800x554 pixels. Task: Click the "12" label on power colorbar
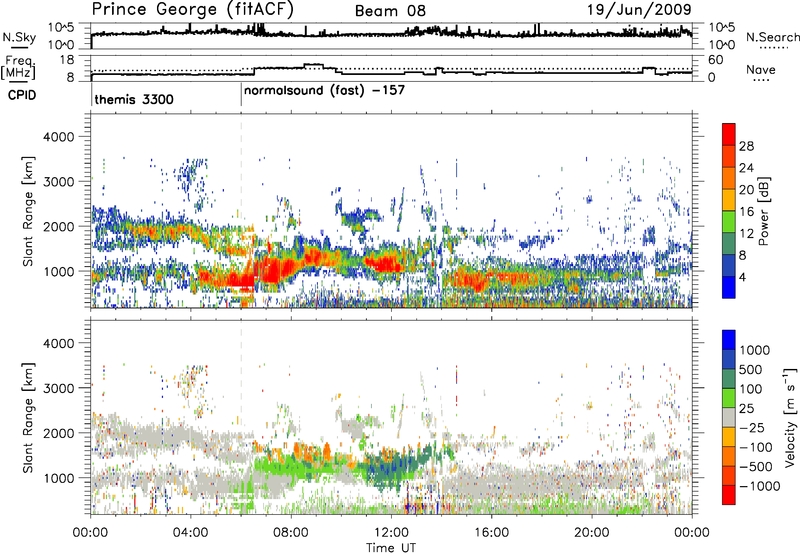(746, 234)
